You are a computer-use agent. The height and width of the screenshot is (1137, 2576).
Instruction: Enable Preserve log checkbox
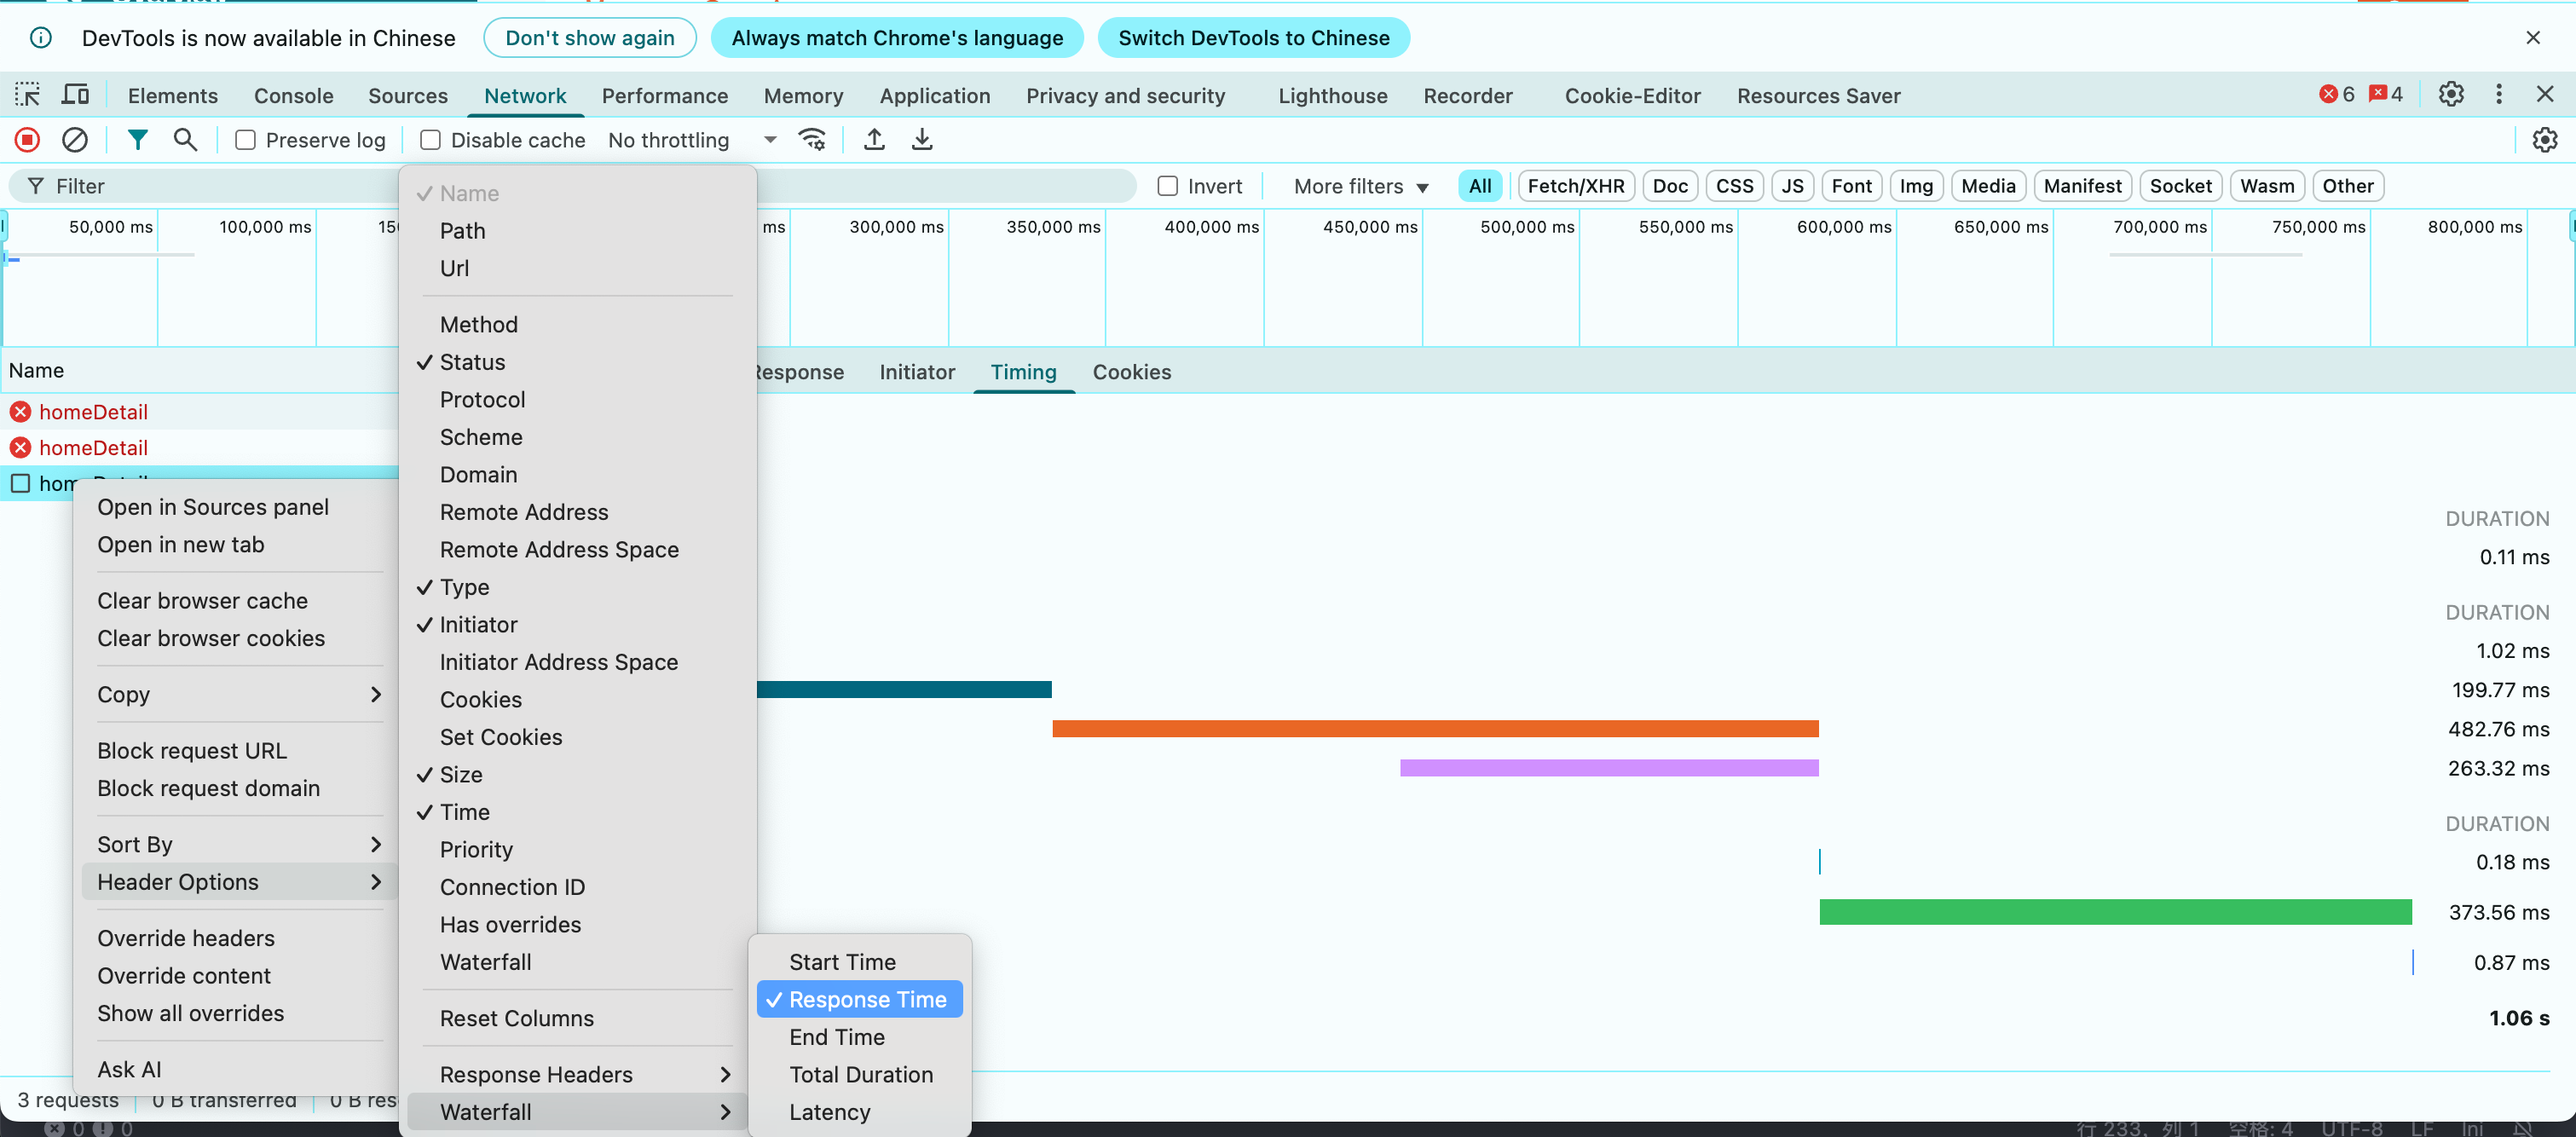coord(245,140)
